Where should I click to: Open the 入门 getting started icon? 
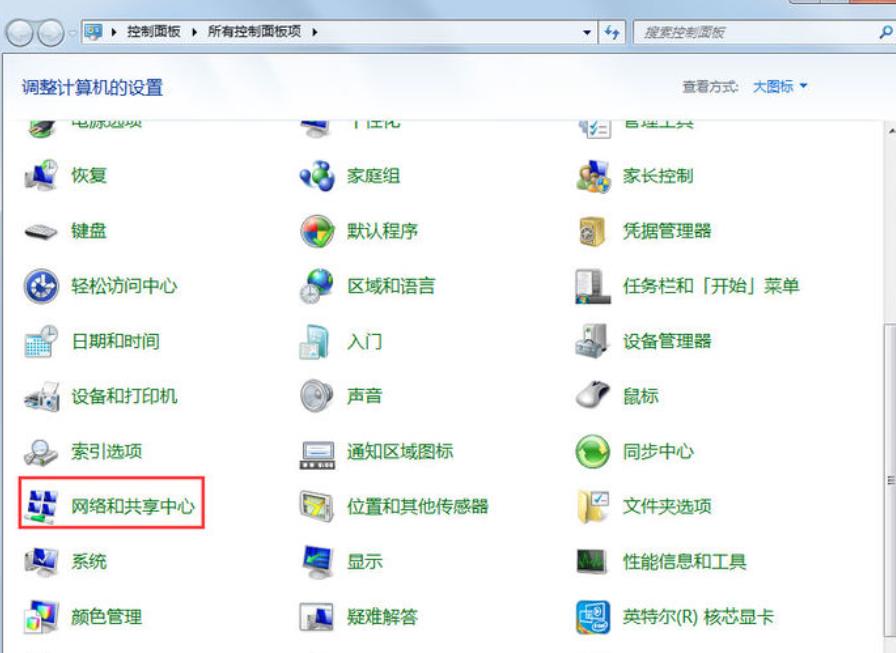pos(315,341)
